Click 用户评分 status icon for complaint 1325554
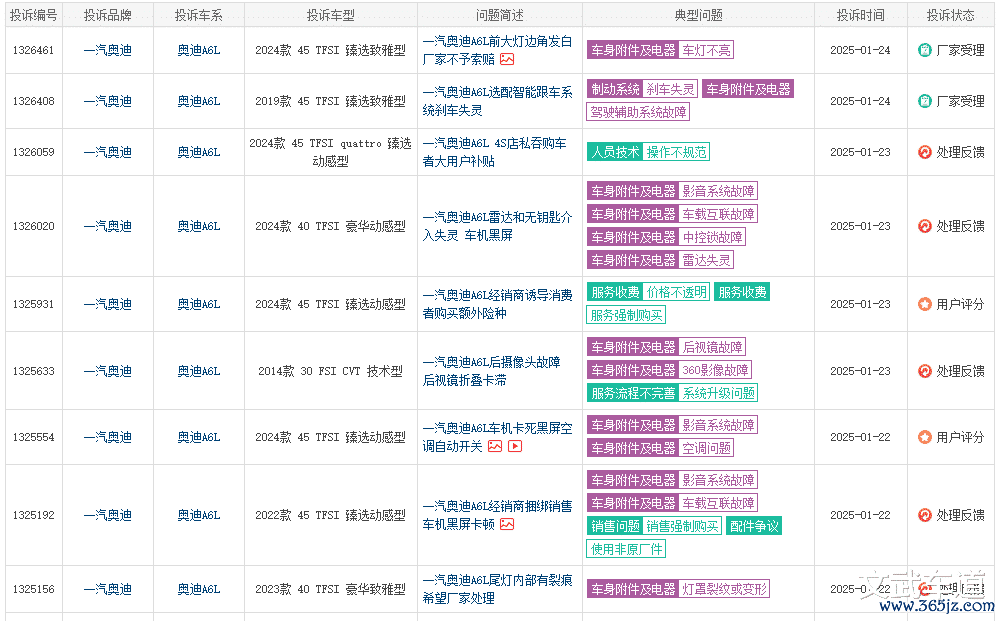 (924, 437)
